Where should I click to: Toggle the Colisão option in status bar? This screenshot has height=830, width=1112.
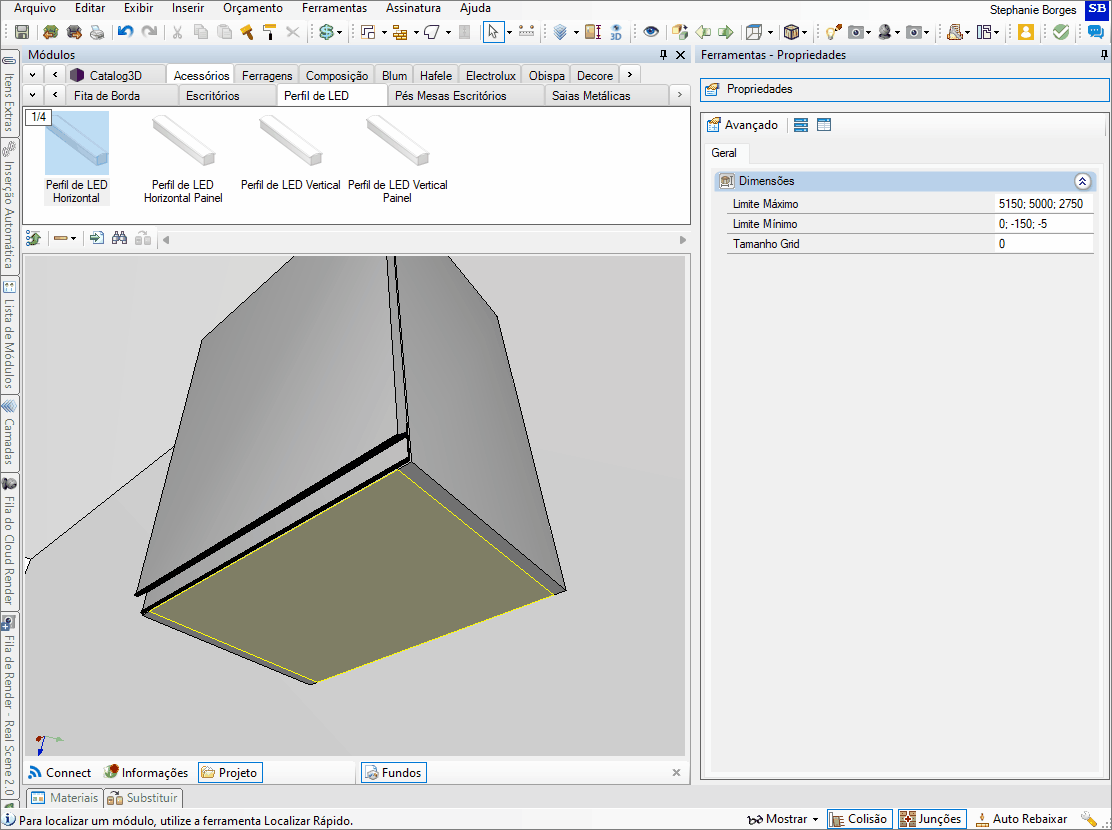point(858,819)
